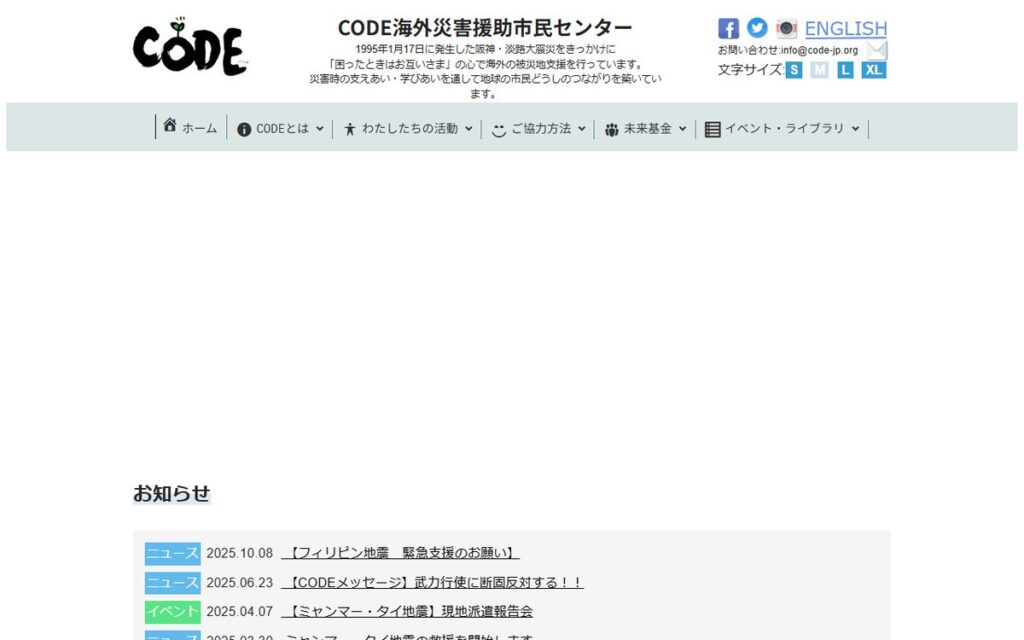Set text size to S
Screen dimensions: 1024x640
tap(793, 70)
